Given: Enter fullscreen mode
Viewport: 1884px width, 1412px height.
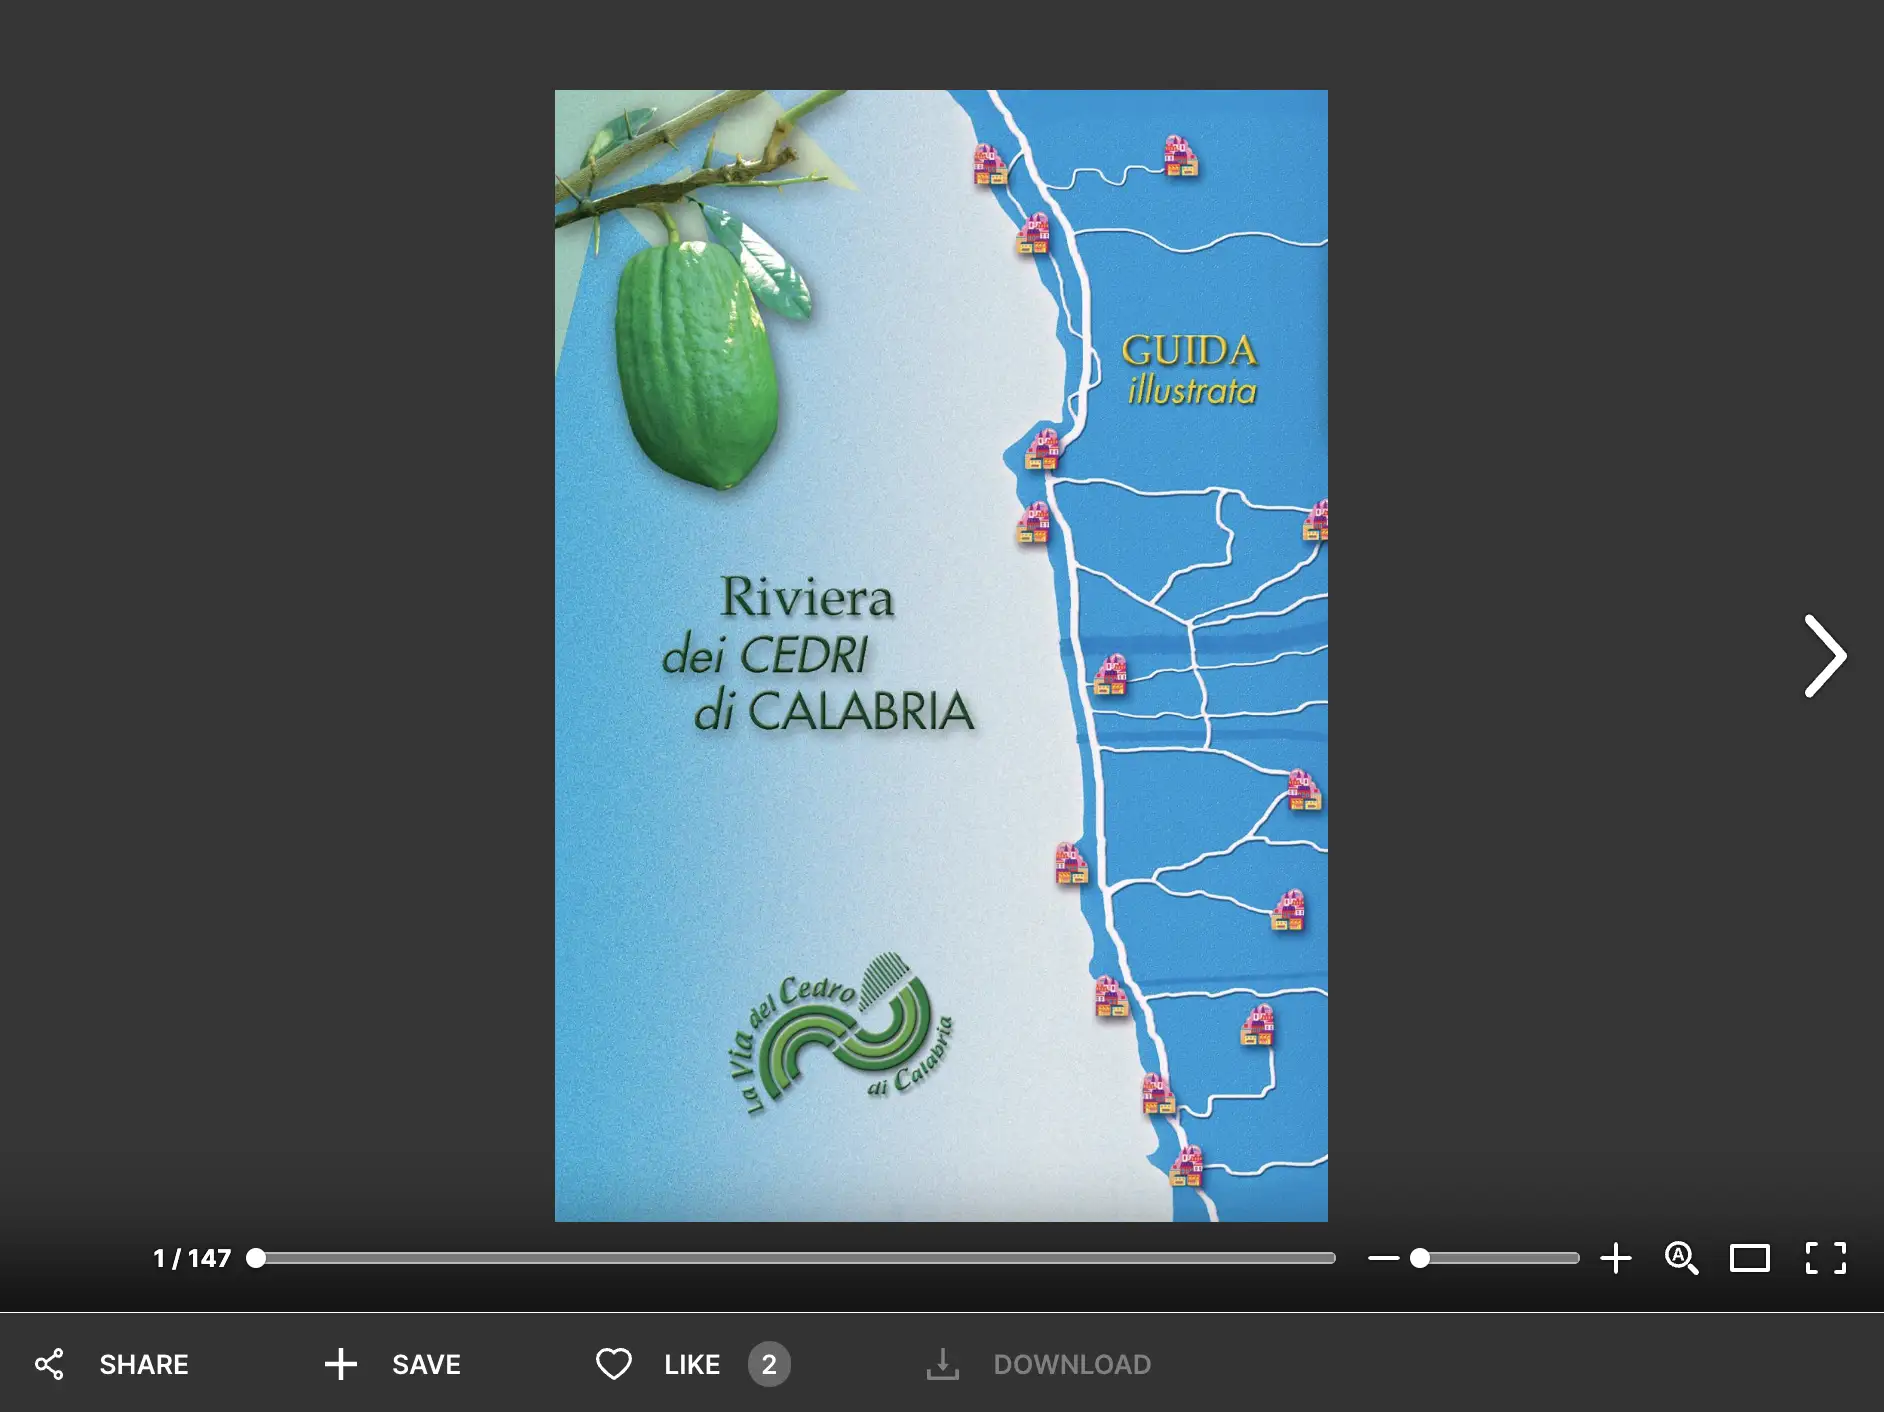Looking at the screenshot, I should [1825, 1258].
